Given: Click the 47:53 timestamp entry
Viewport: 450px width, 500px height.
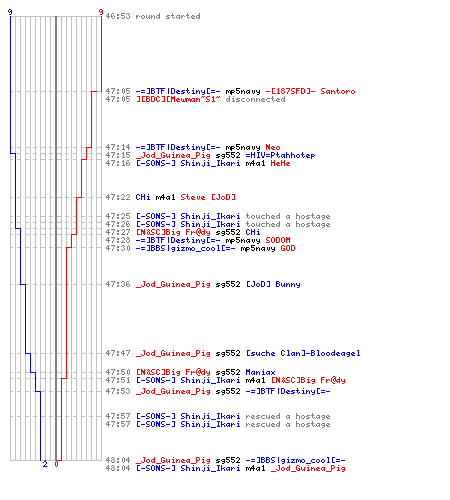Looking at the screenshot, I should (118, 391).
